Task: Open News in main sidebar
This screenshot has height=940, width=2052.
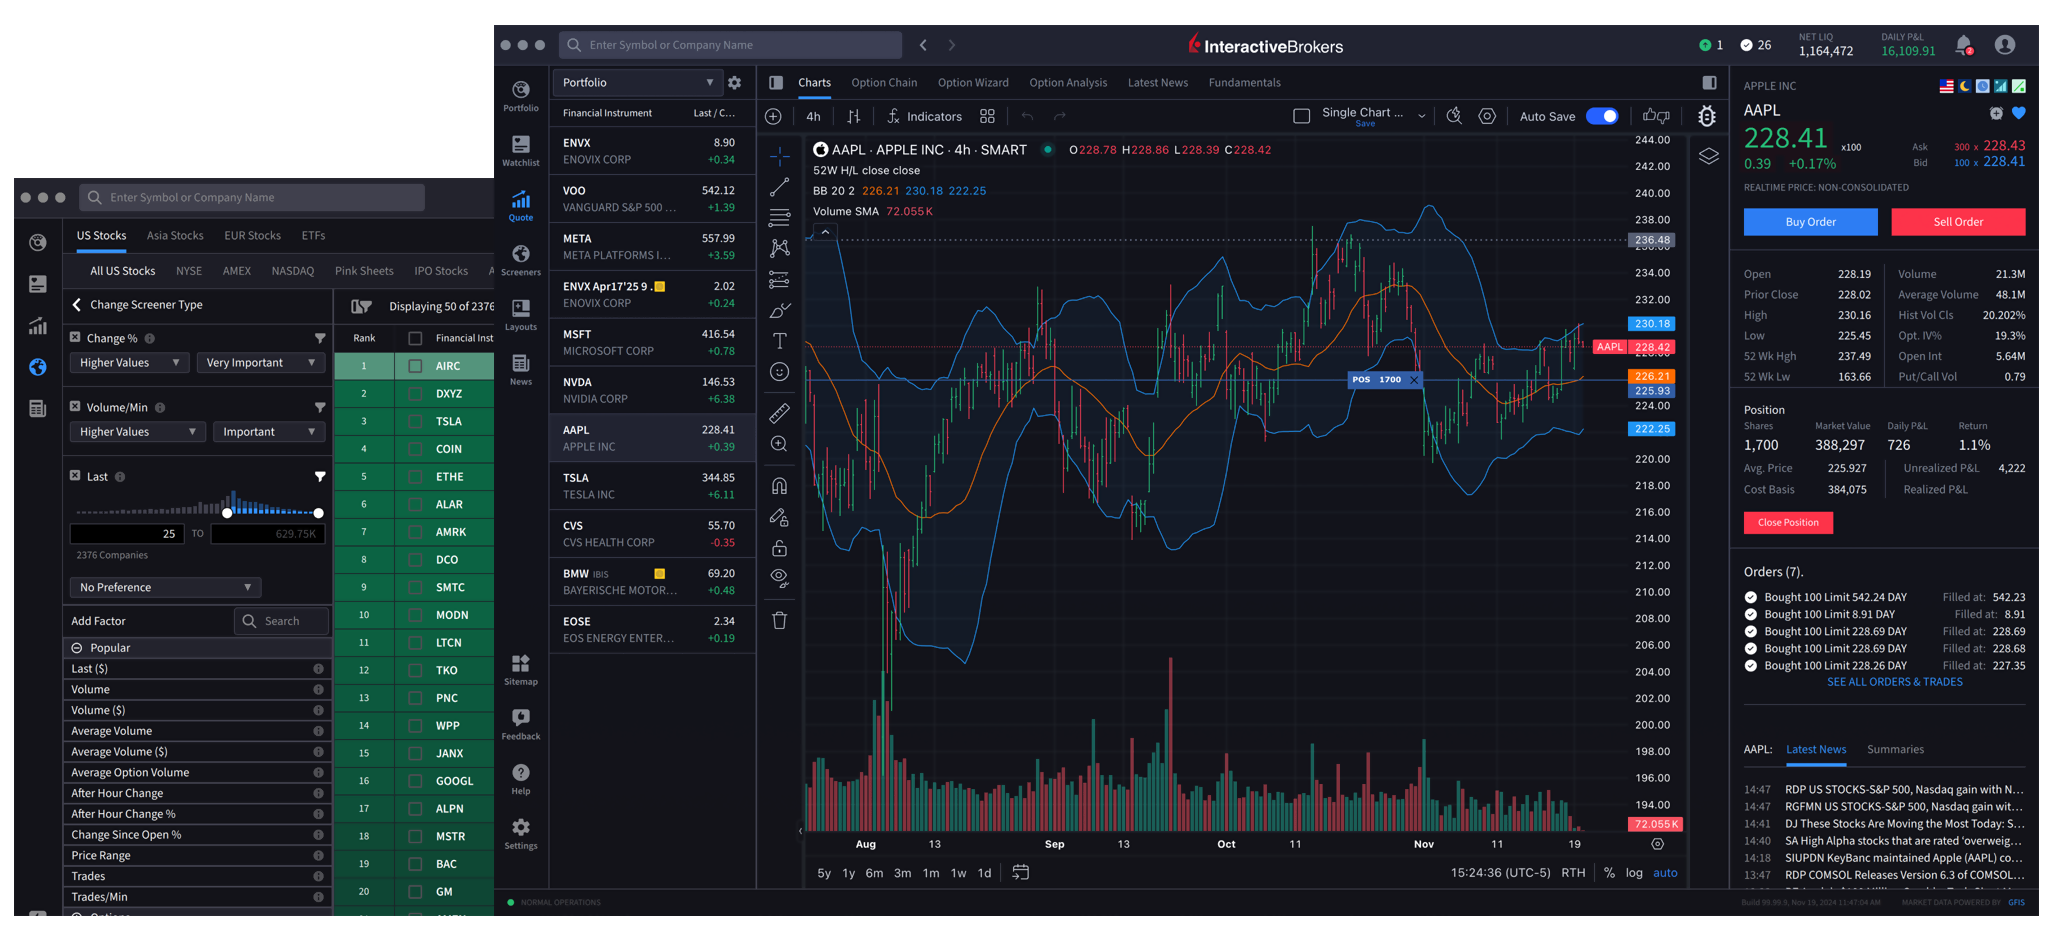Action: coord(521,370)
